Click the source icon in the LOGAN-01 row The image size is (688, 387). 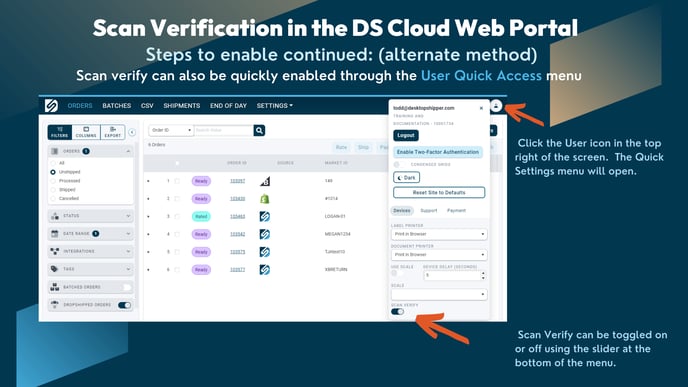point(265,216)
